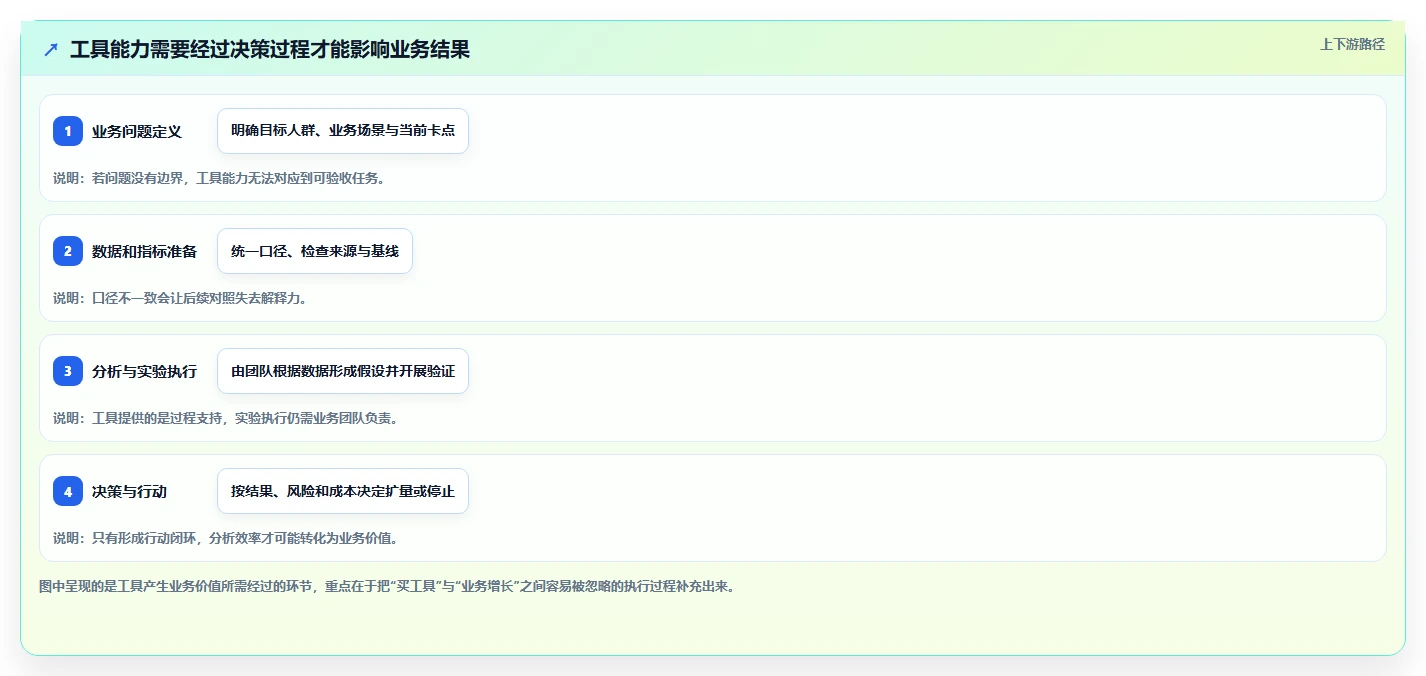Select the 数据和指标准备 step title
The image size is (1426, 676).
pos(144,252)
